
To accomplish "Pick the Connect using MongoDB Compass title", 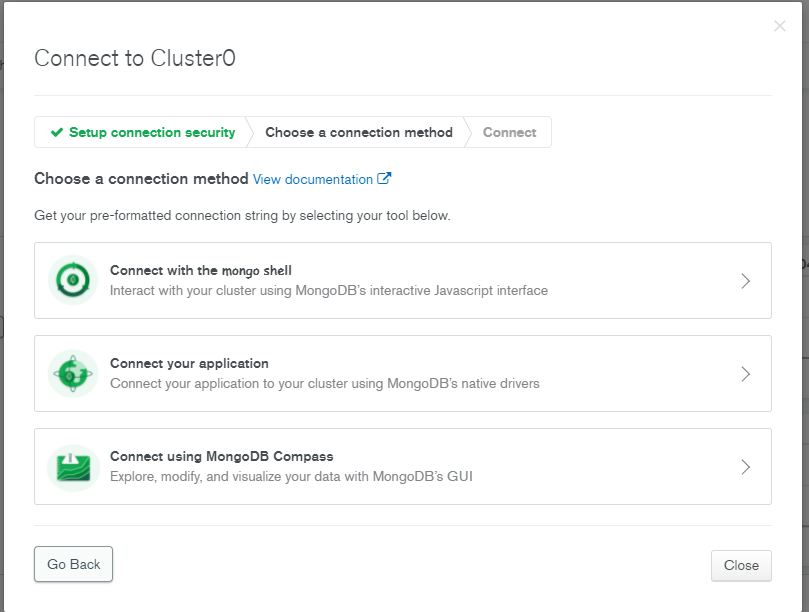I will 221,456.
